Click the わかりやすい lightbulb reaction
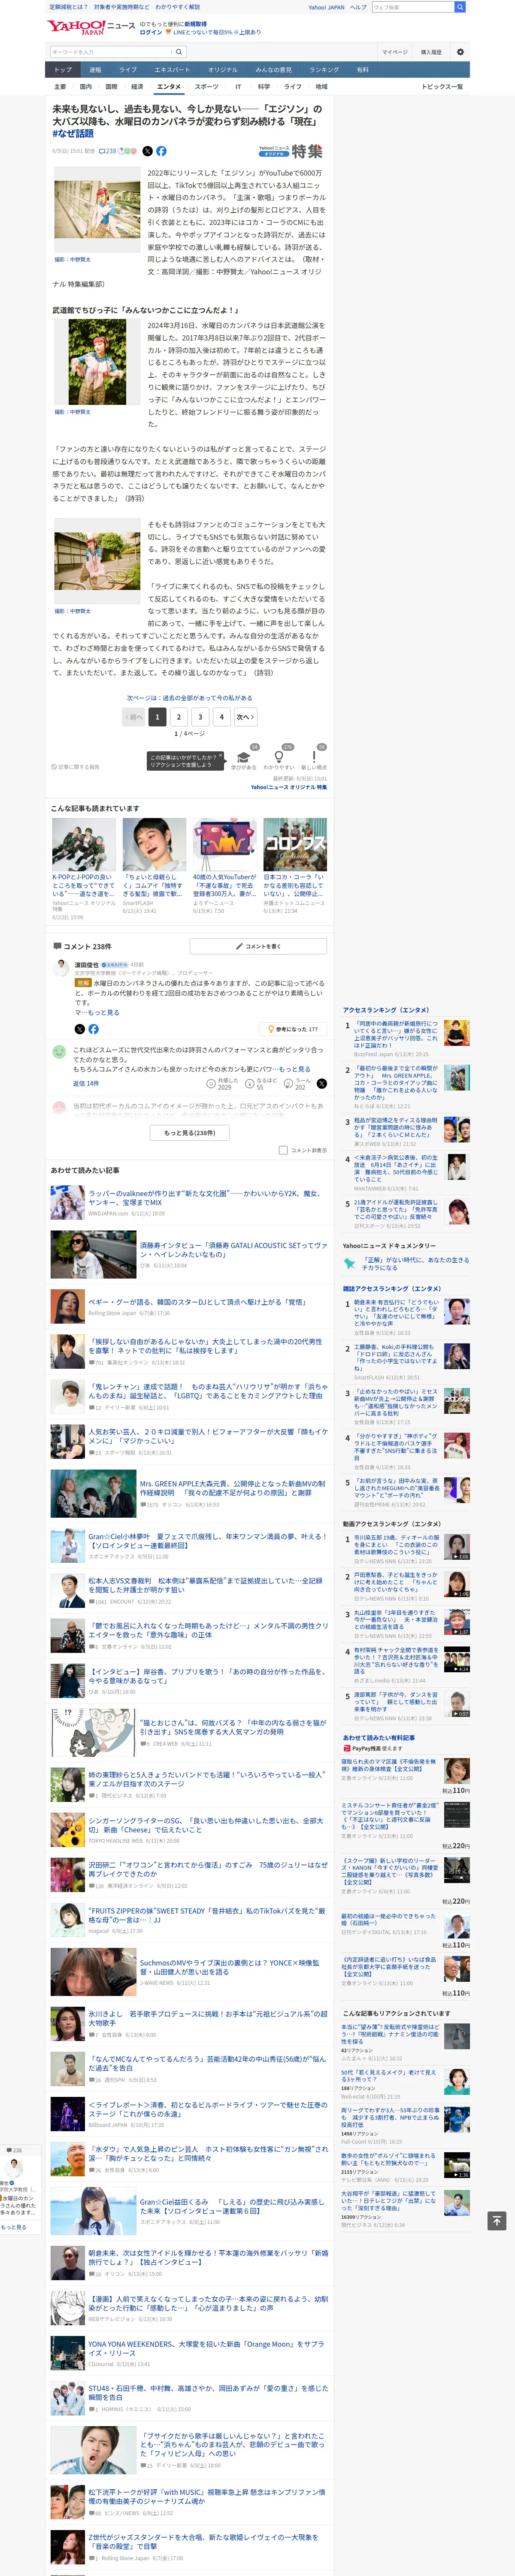 (278, 757)
